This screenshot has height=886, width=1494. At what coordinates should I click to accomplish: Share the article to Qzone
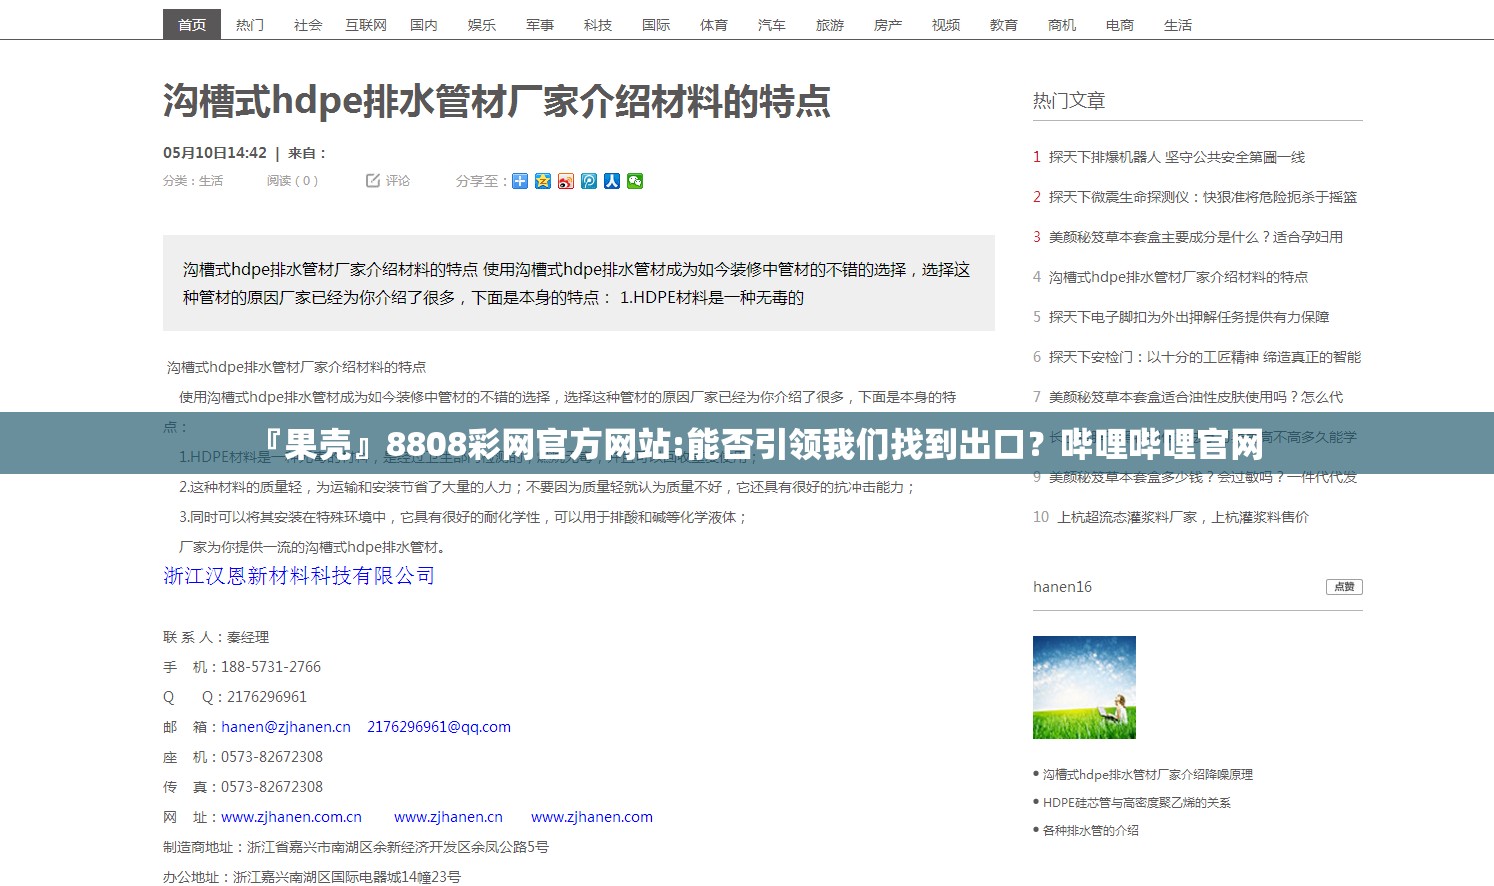[x=543, y=181]
